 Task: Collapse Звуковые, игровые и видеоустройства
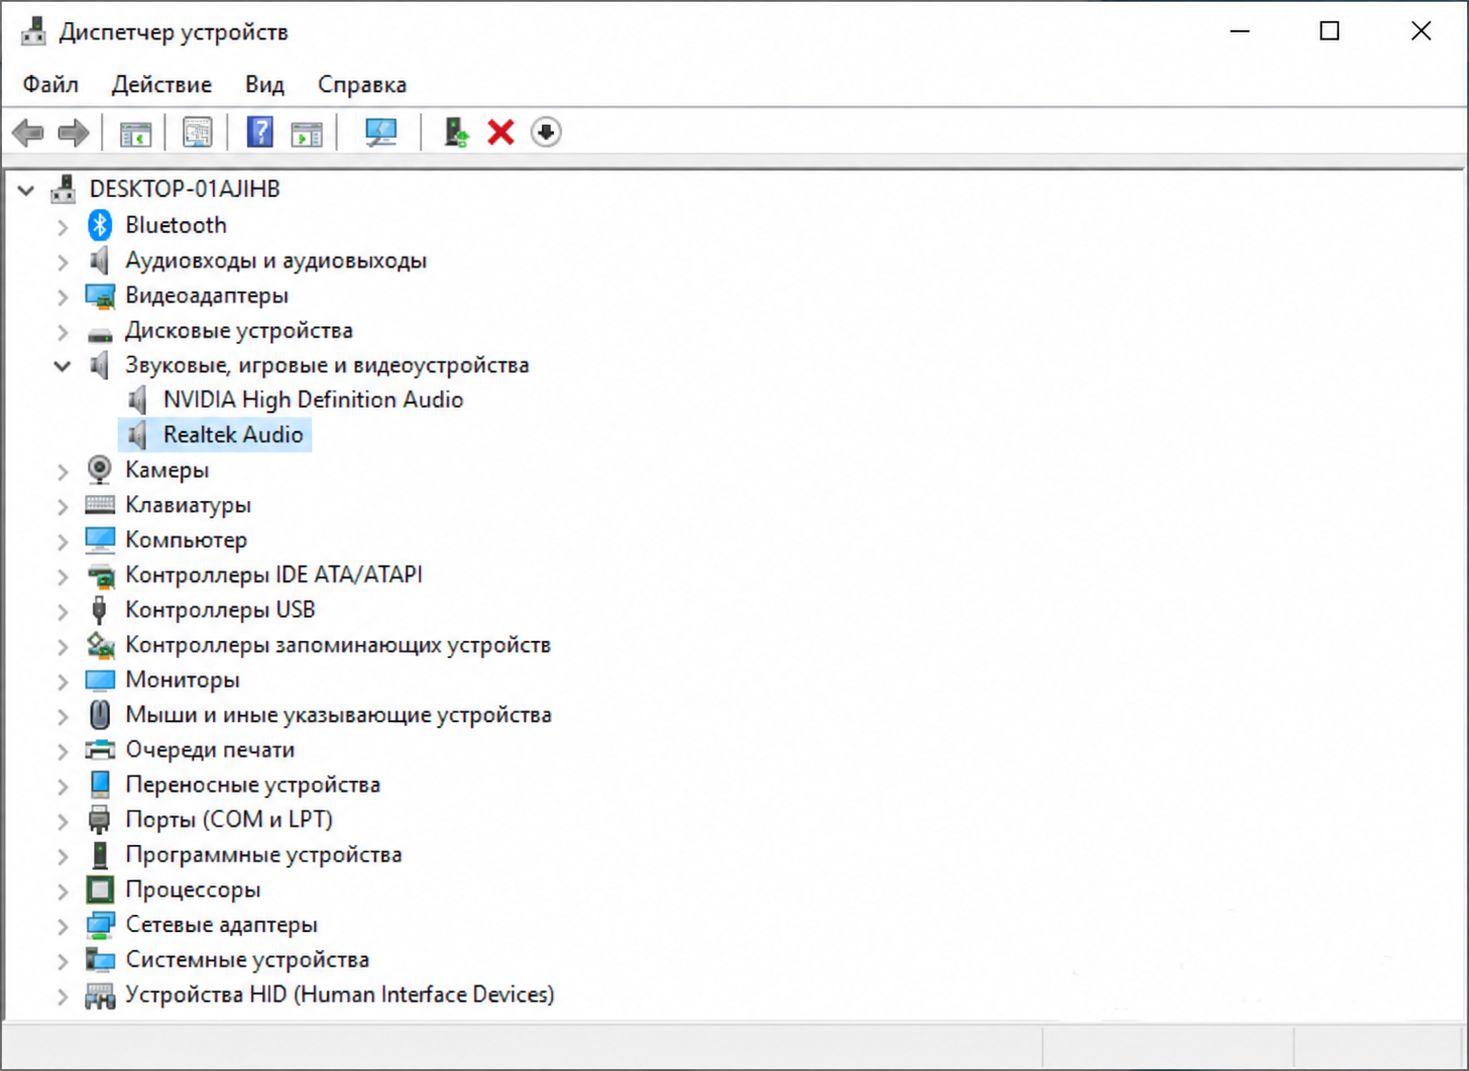pyautogui.click(x=62, y=366)
